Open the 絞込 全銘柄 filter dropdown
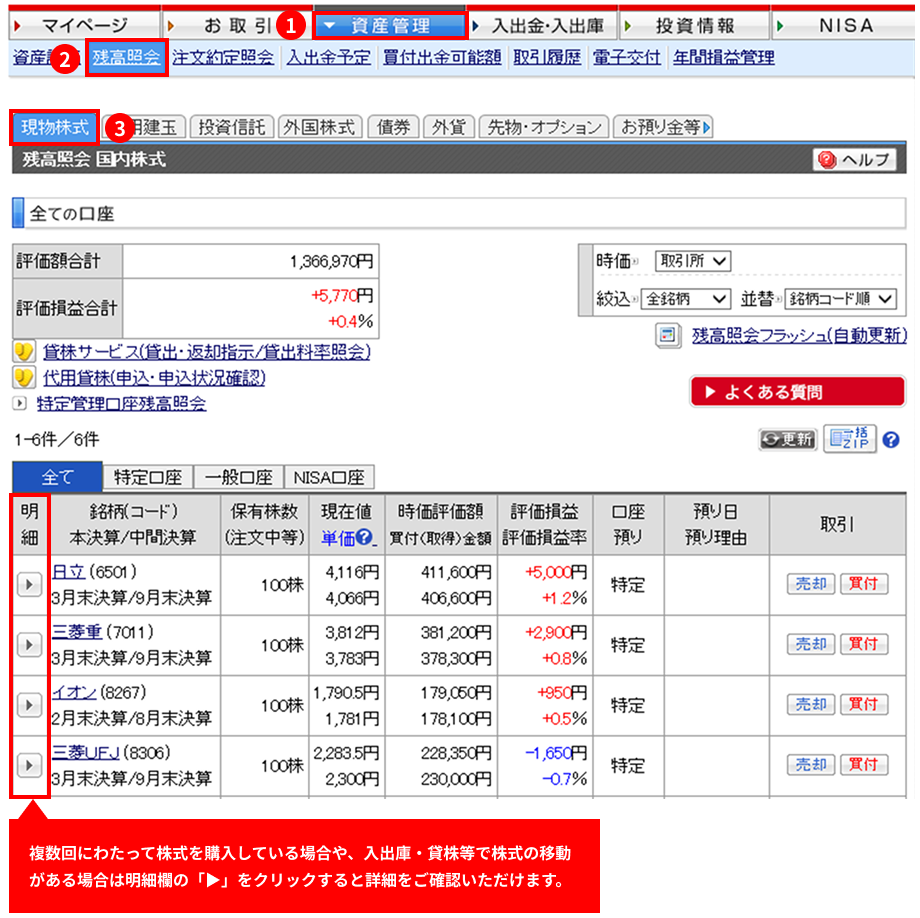Screen dimensions: 920x918 click(x=686, y=299)
